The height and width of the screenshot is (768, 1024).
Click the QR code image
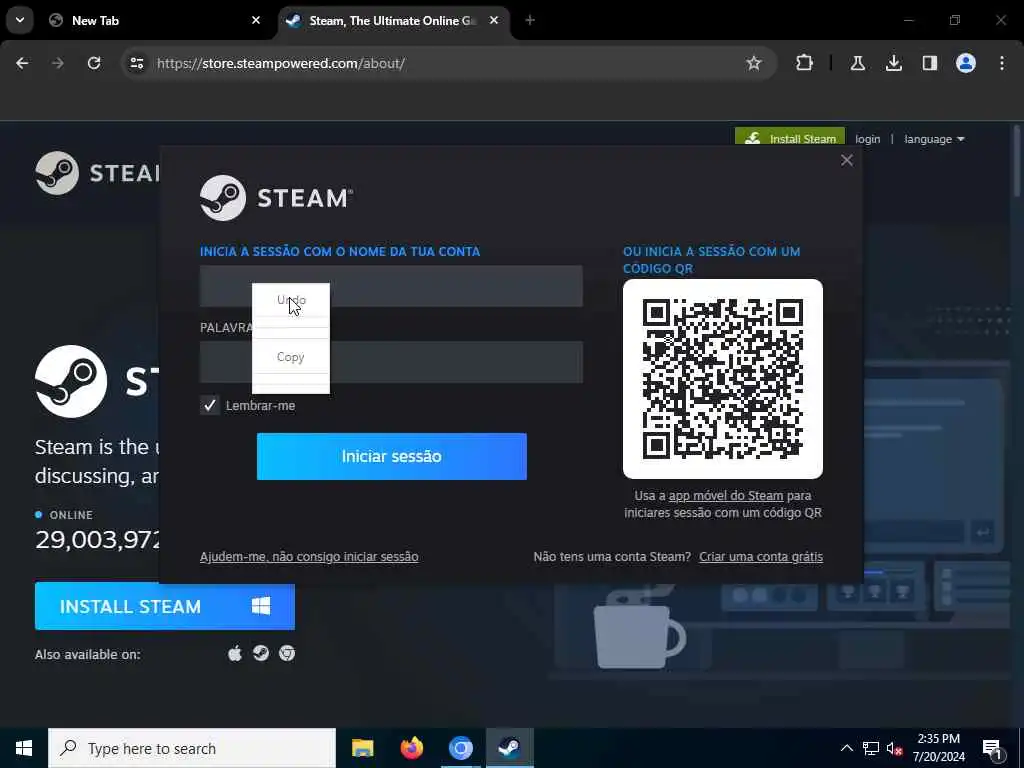point(722,379)
